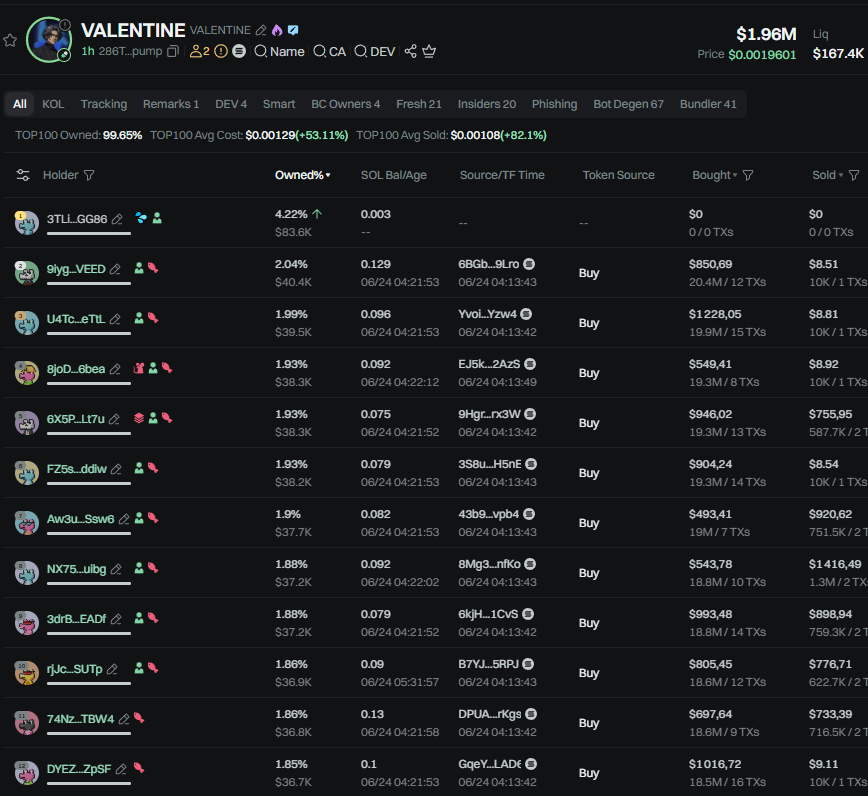The height and width of the screenshot is (796, 868).
Task: Click the orange warning circle icon
Action: pyautogui.click(x=221, y=51)
